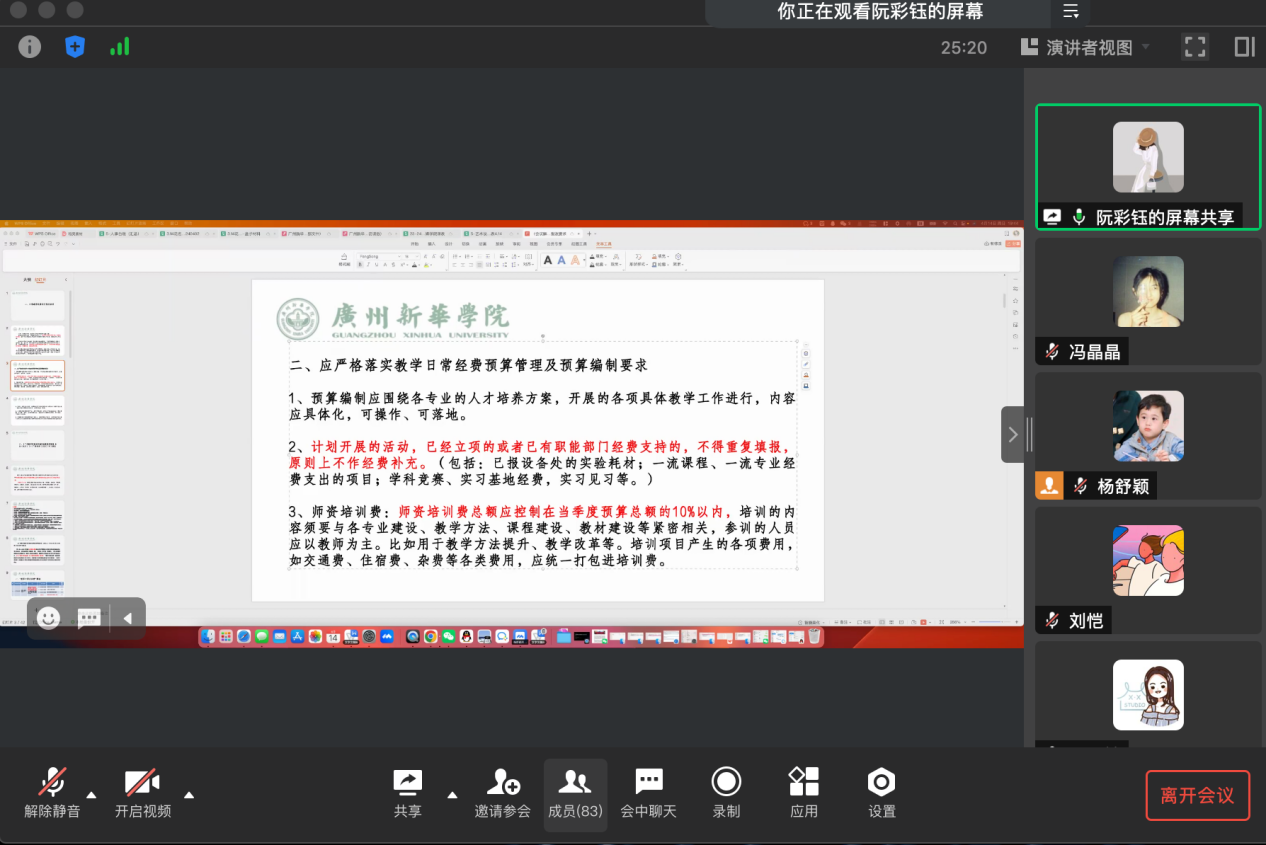Start recording with 录制
Viewport: 1266px width, 845px height.
(x=726, y=794)
